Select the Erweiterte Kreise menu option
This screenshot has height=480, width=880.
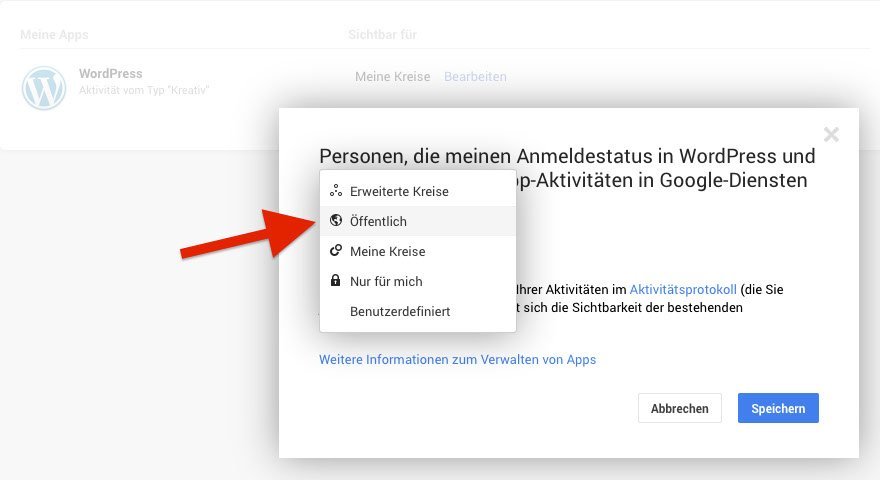coord(418,191)
